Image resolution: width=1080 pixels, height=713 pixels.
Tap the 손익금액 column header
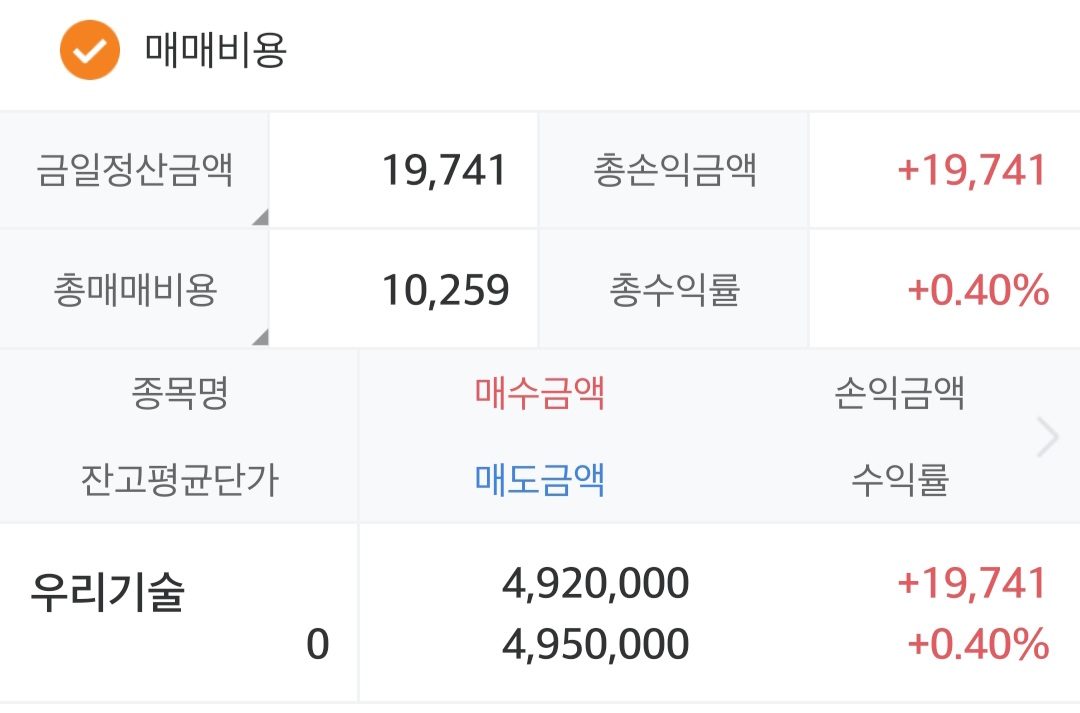[x=899, y=393]
